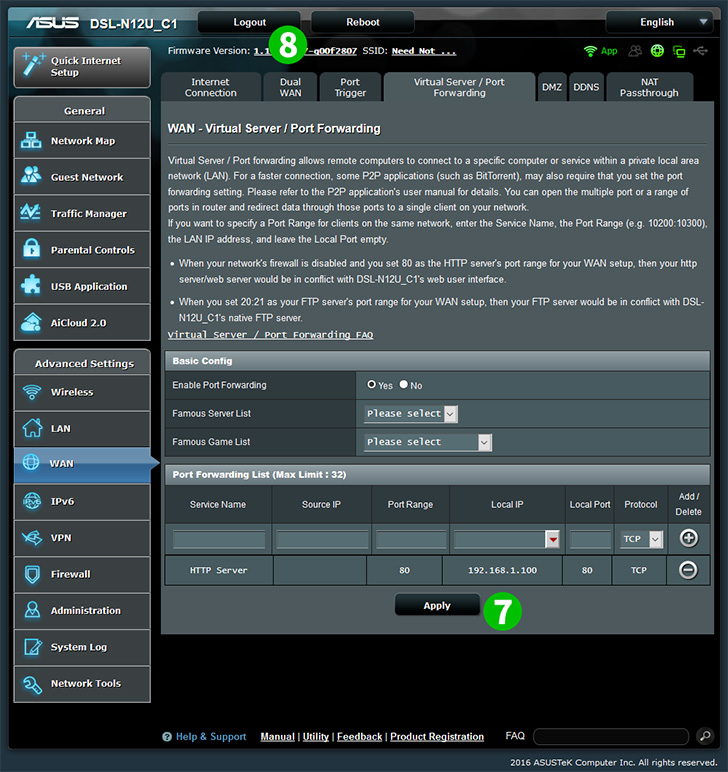The image size is (728, 772).
Task: Click the SSID Need_Not link
Action: 424,51
